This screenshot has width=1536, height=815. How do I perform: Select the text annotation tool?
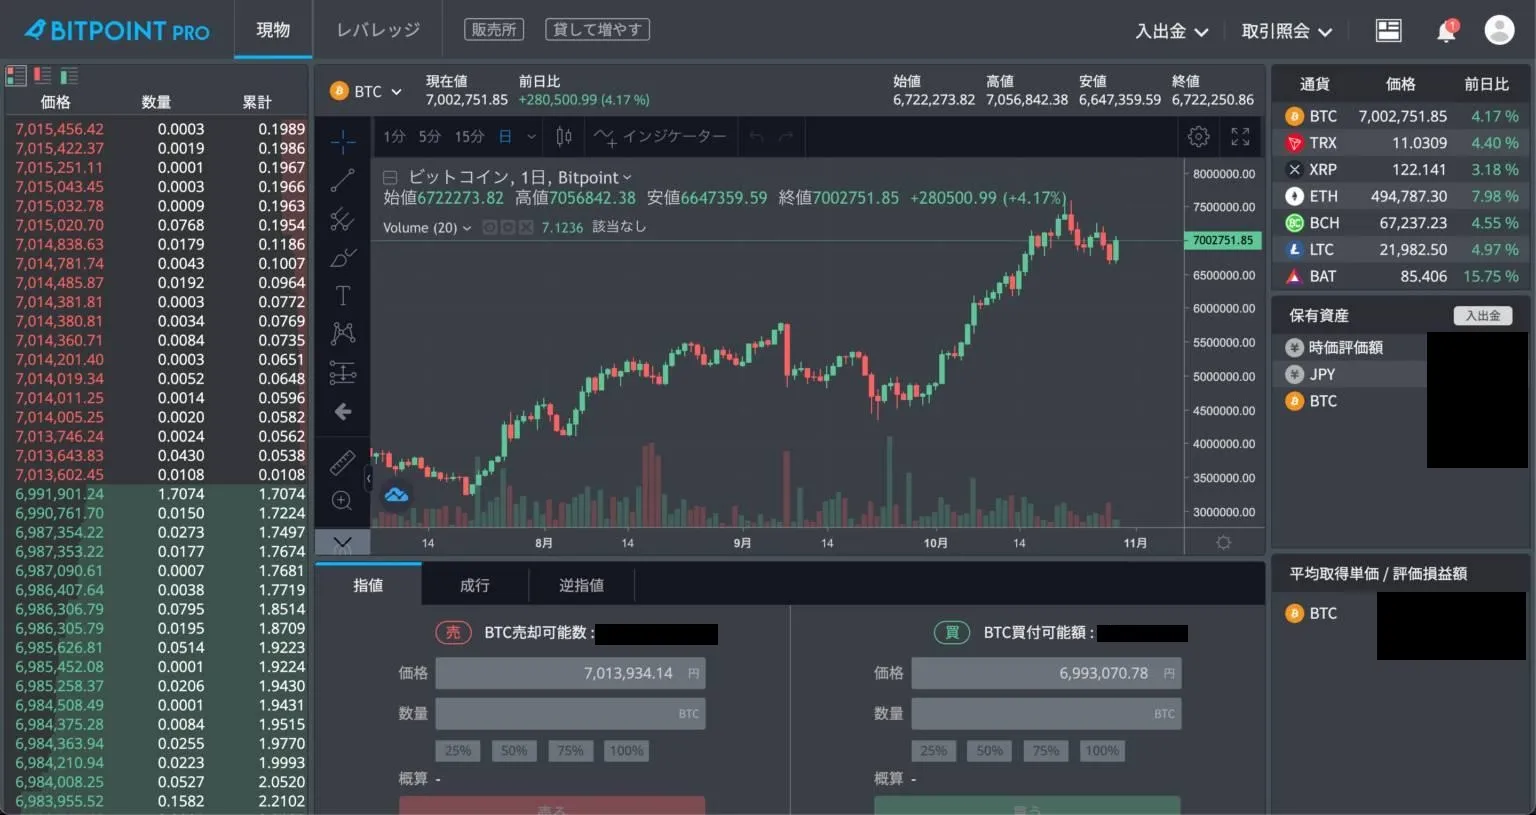(342, 295)
